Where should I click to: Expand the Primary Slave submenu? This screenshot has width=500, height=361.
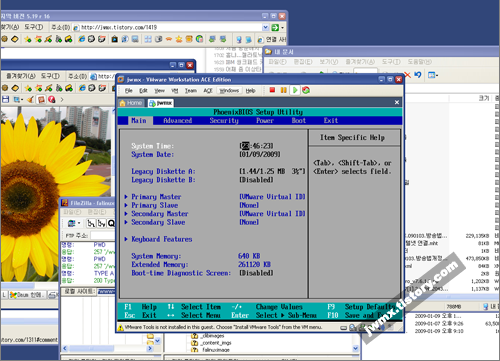[154, 205]
